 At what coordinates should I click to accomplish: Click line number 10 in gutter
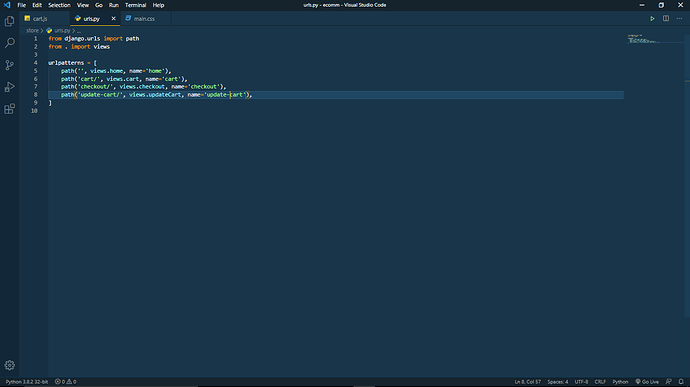tap(34, 111)
